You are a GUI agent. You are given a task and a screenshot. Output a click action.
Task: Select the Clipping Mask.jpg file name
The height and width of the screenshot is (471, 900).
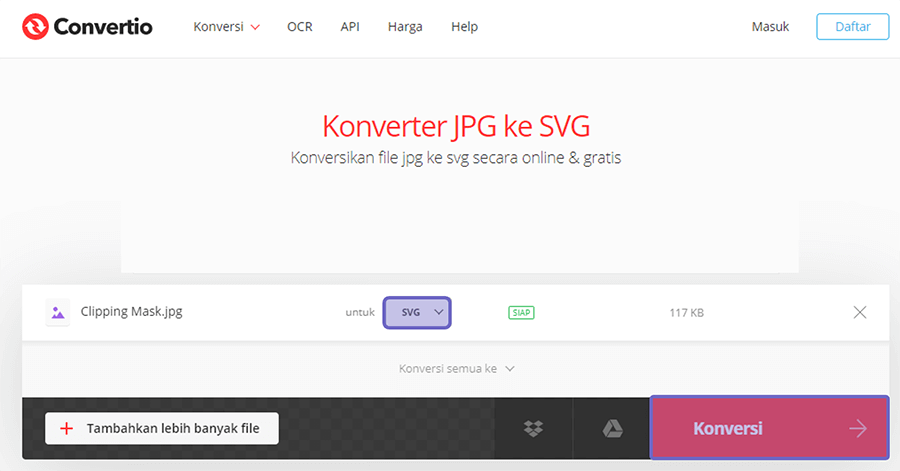click(131, 312)
